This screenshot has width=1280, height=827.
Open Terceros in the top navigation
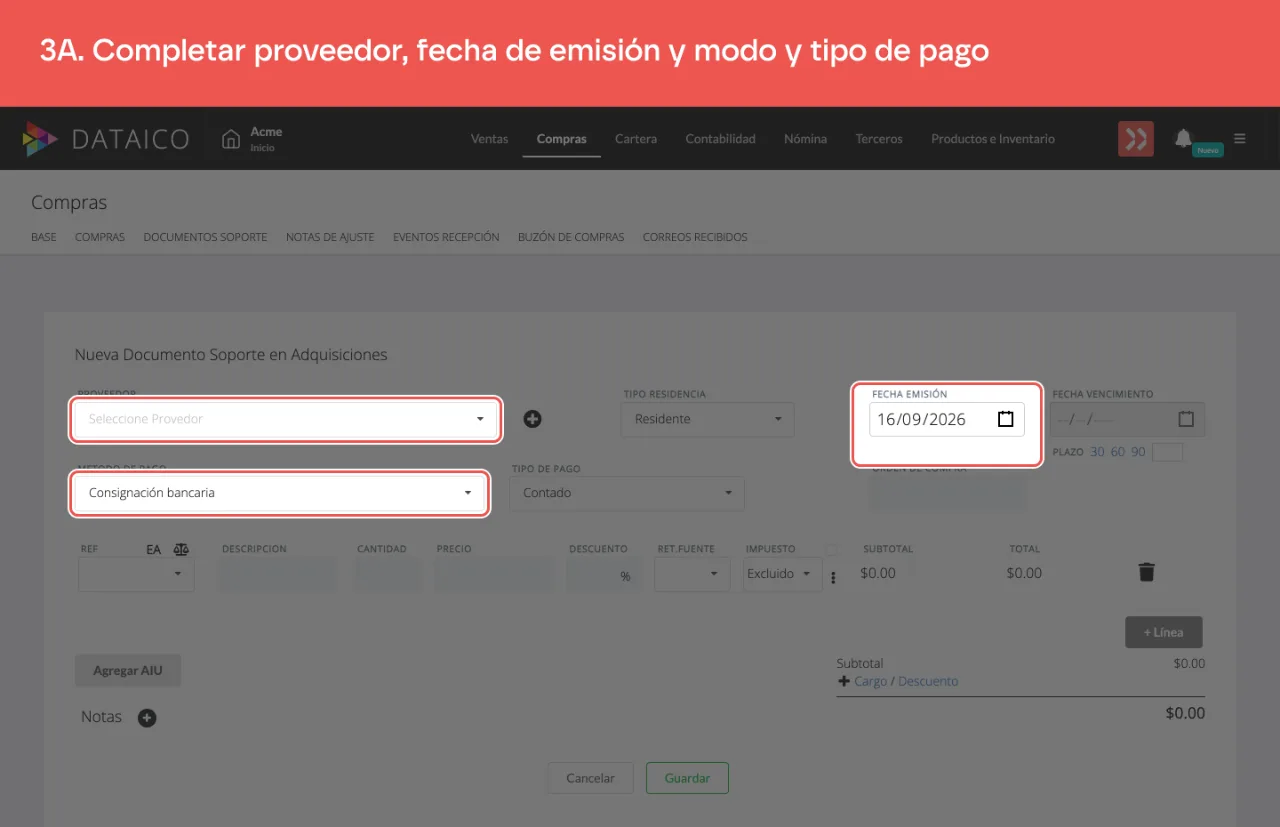(879, 139)
